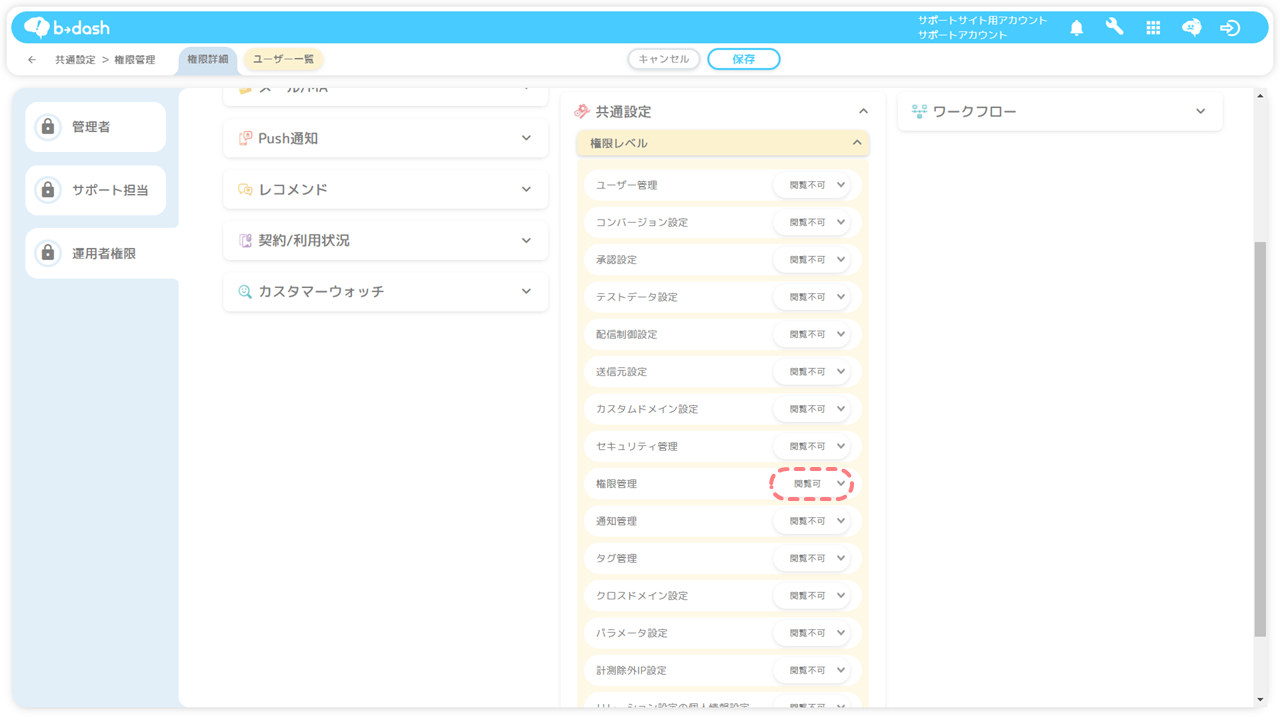Click the logout icon
The width and height of the screenshot is (1280, 720).
tap(1230, 28)
